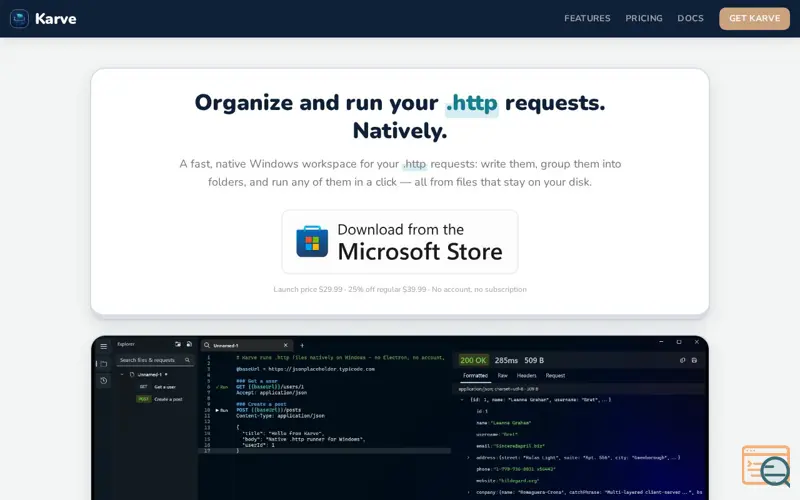Click the username value in the response
Screen dimensions: 800x500
point(510,435)
